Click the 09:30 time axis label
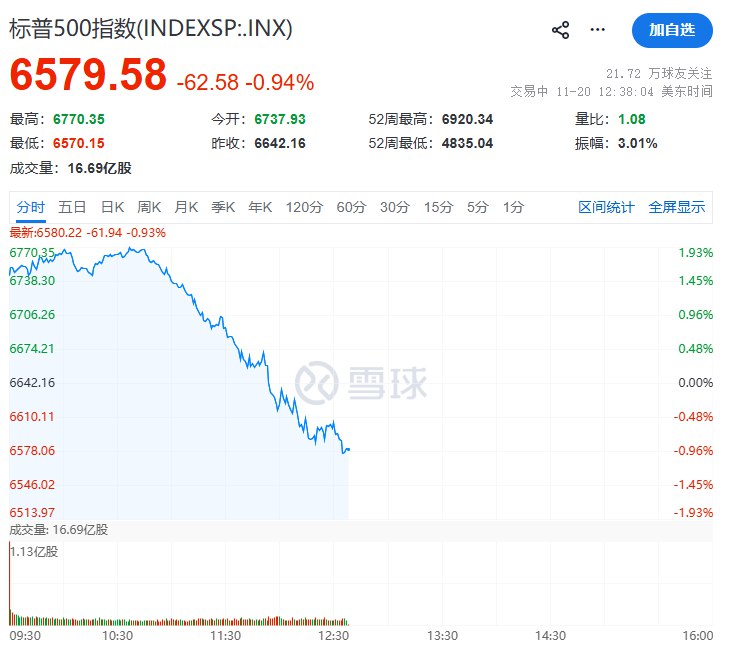 point(25,636)
